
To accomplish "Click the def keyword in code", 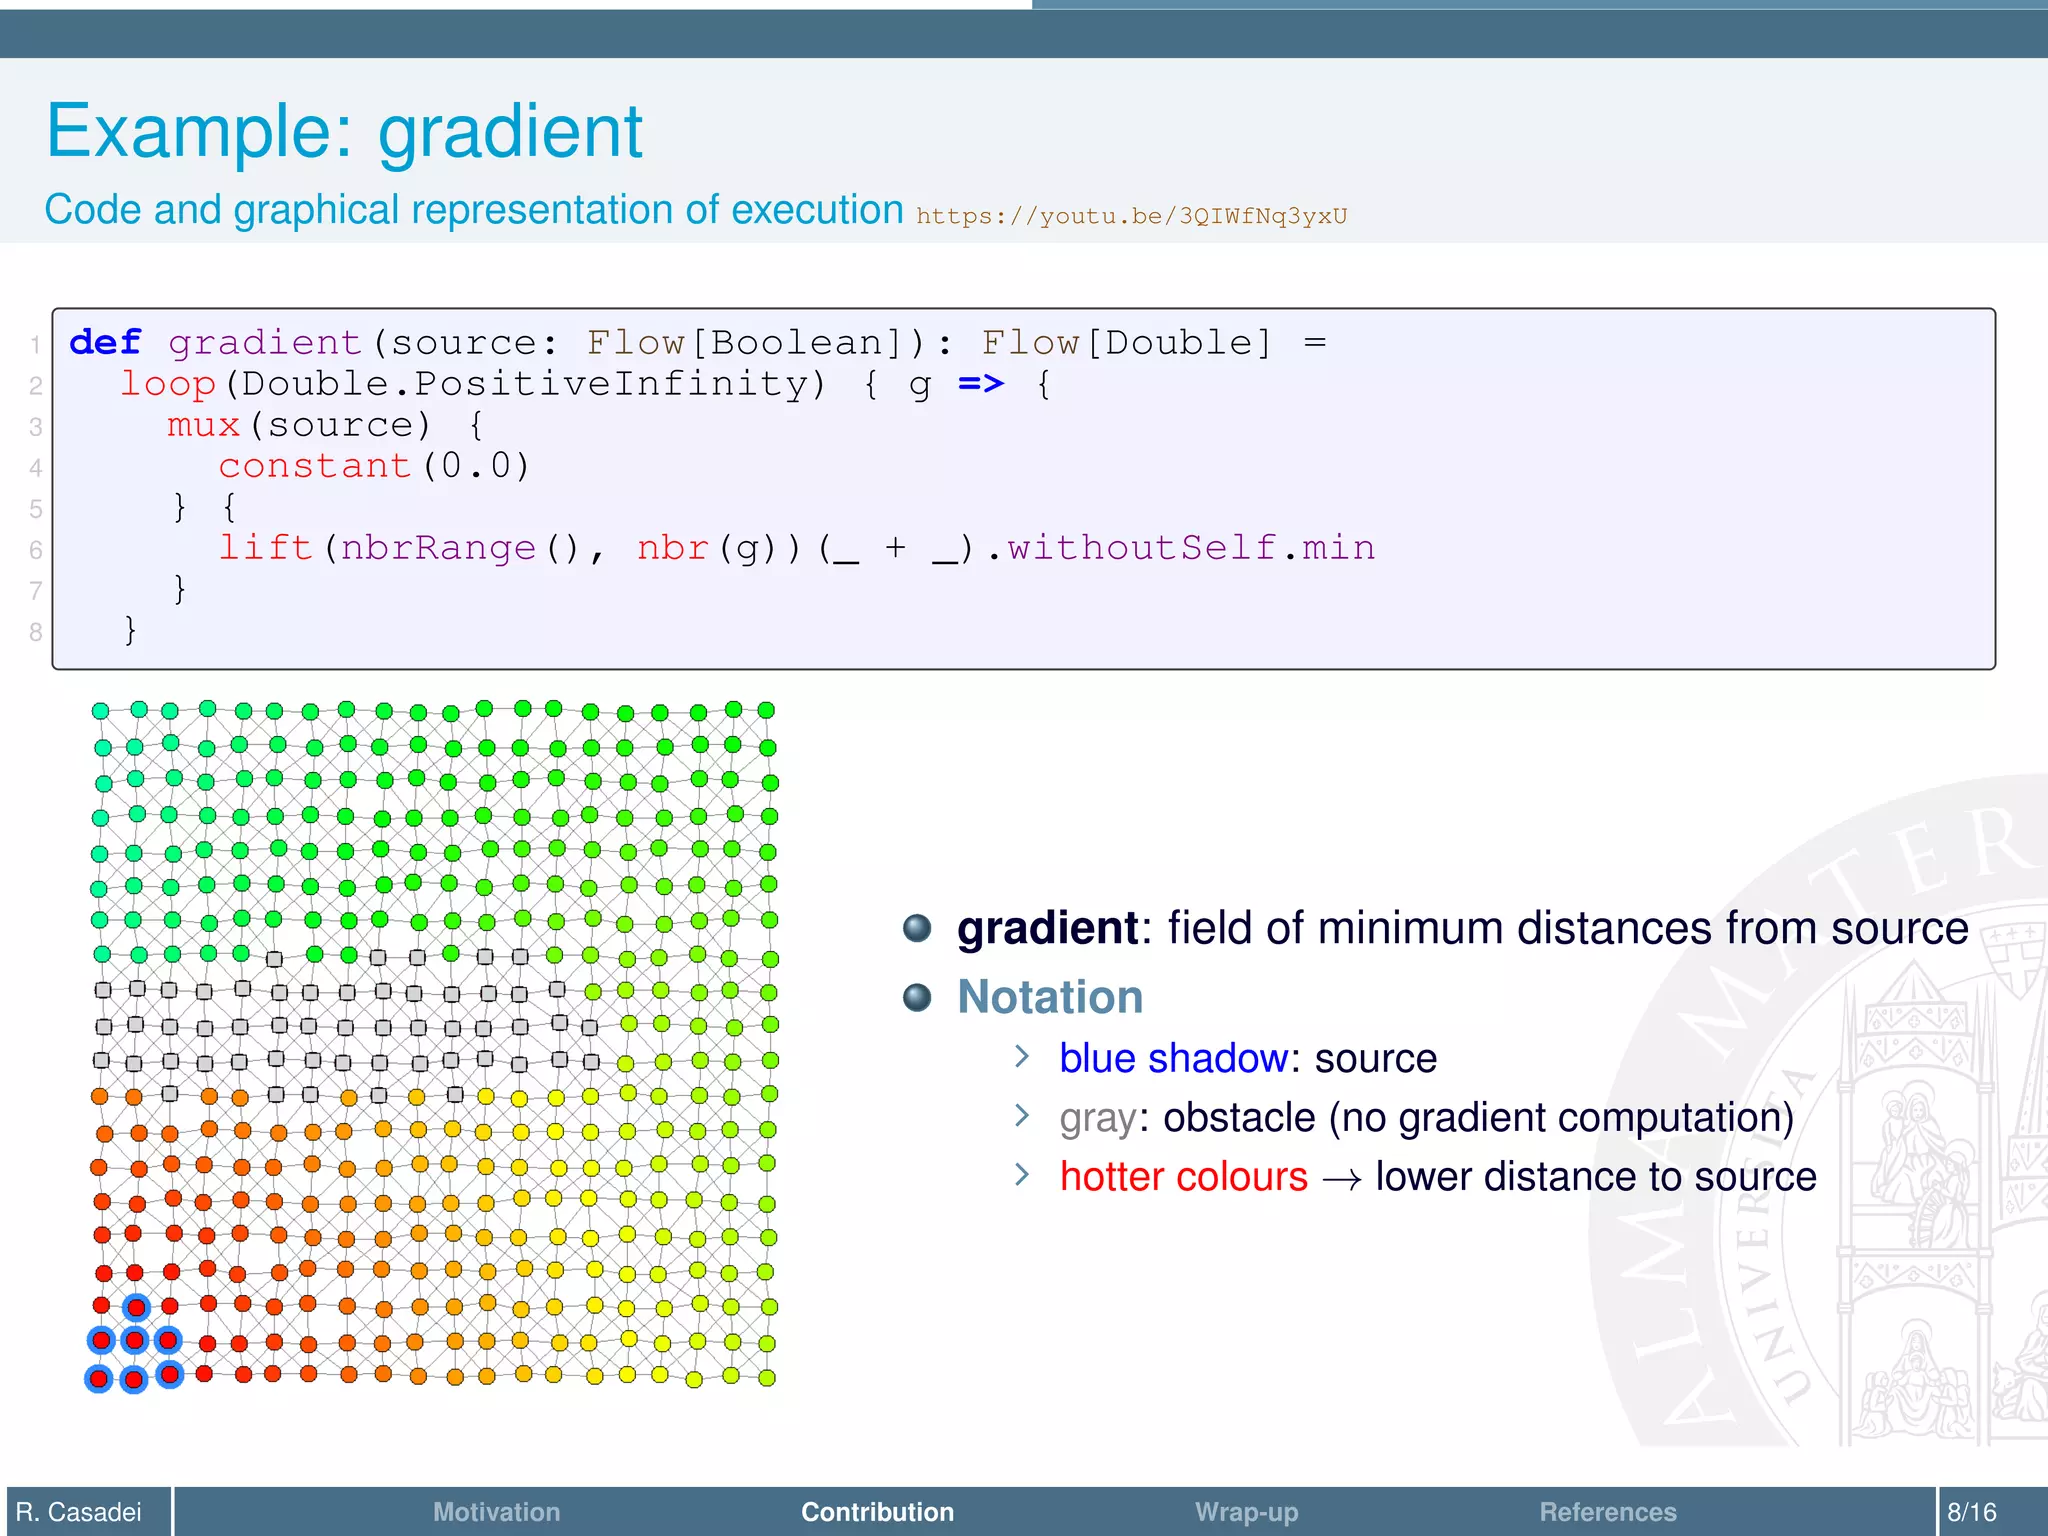I will coord(105,343).
